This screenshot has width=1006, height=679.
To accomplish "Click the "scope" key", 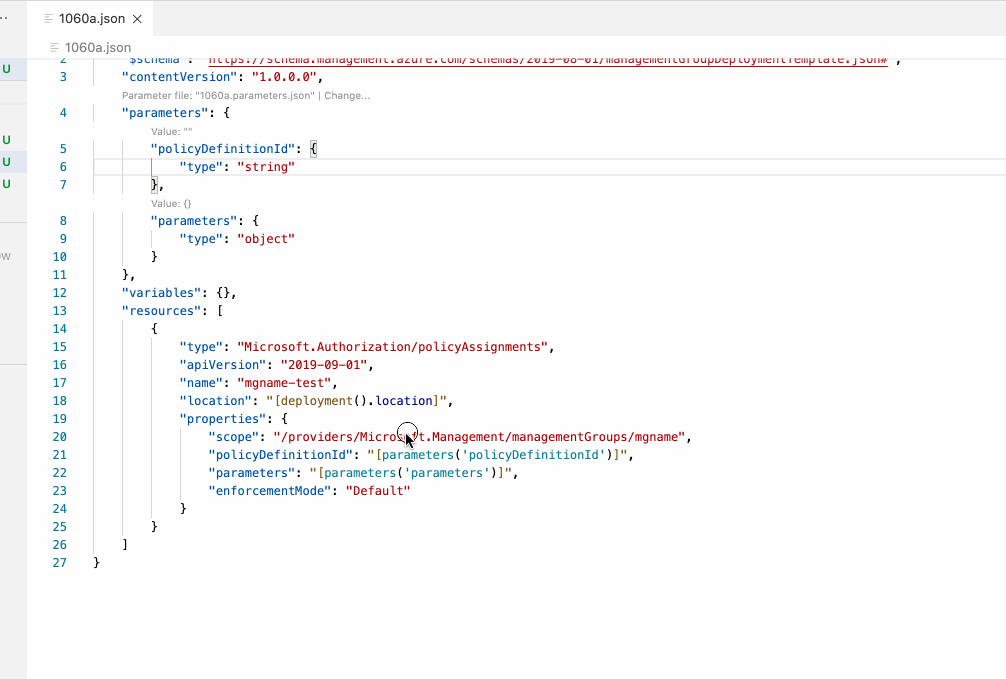I will click(233, 436).
